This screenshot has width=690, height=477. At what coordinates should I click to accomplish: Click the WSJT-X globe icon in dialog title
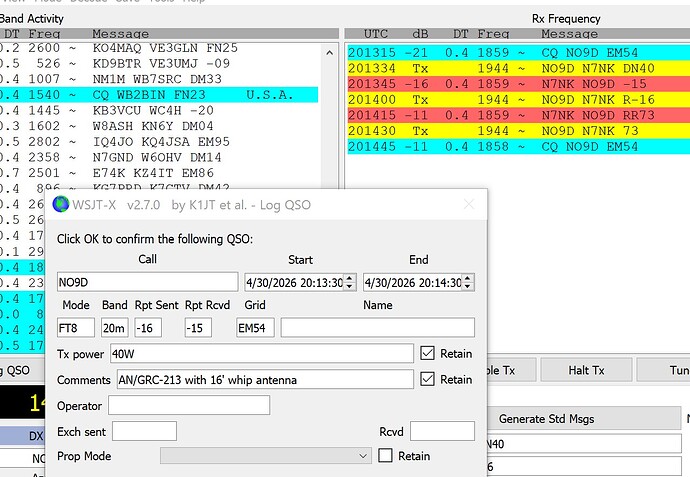(61, 205)
